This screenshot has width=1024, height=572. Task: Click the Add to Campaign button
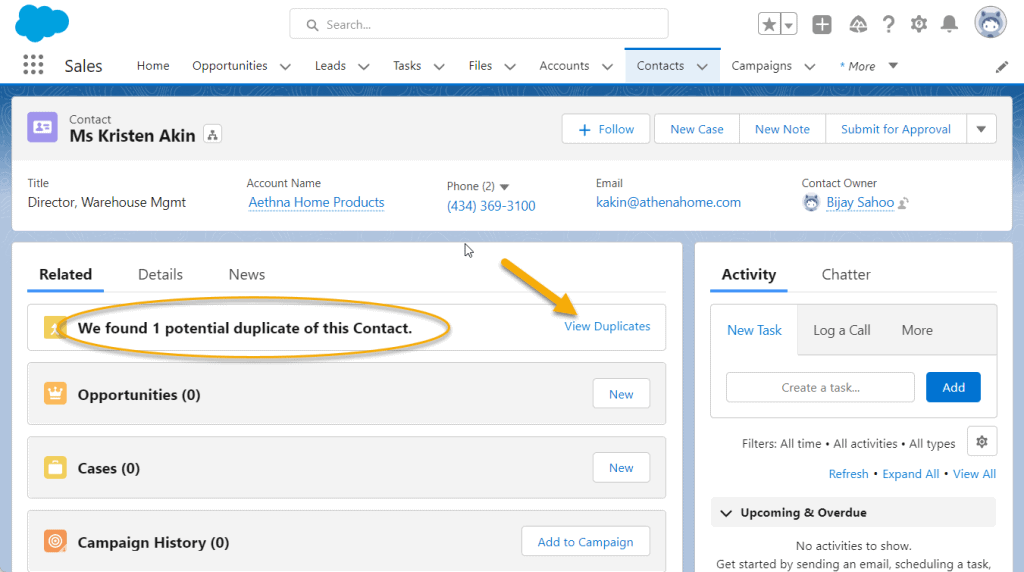pyautogui.click(x=585, y=541)
